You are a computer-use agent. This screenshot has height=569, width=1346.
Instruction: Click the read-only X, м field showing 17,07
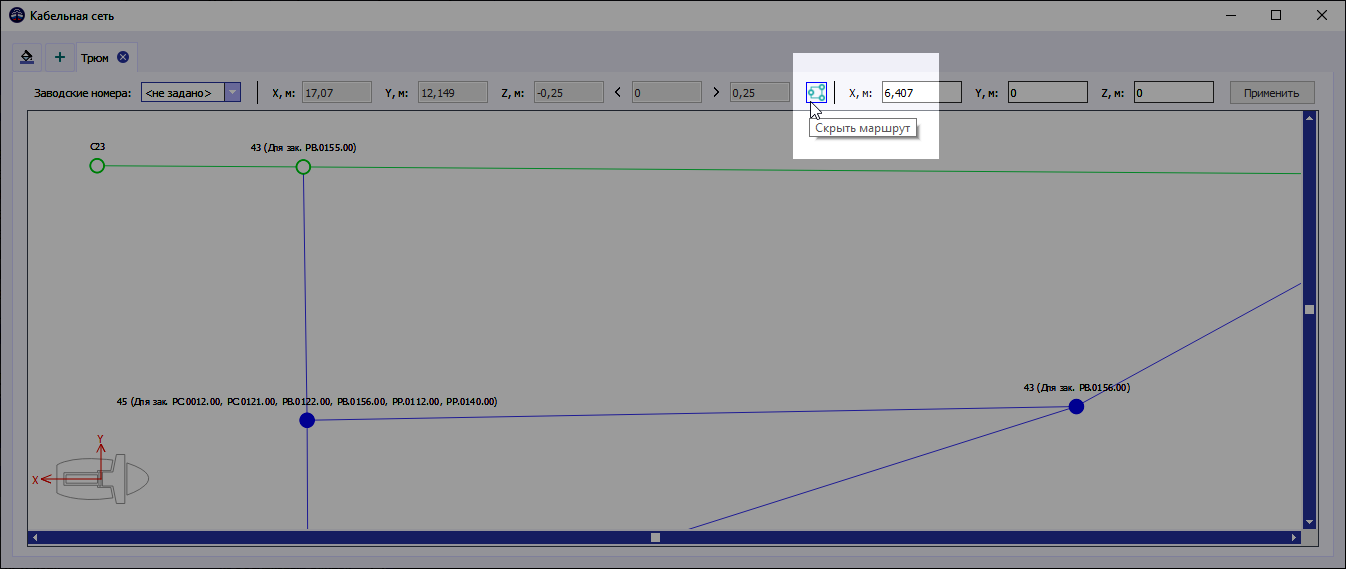coord(337,92)
